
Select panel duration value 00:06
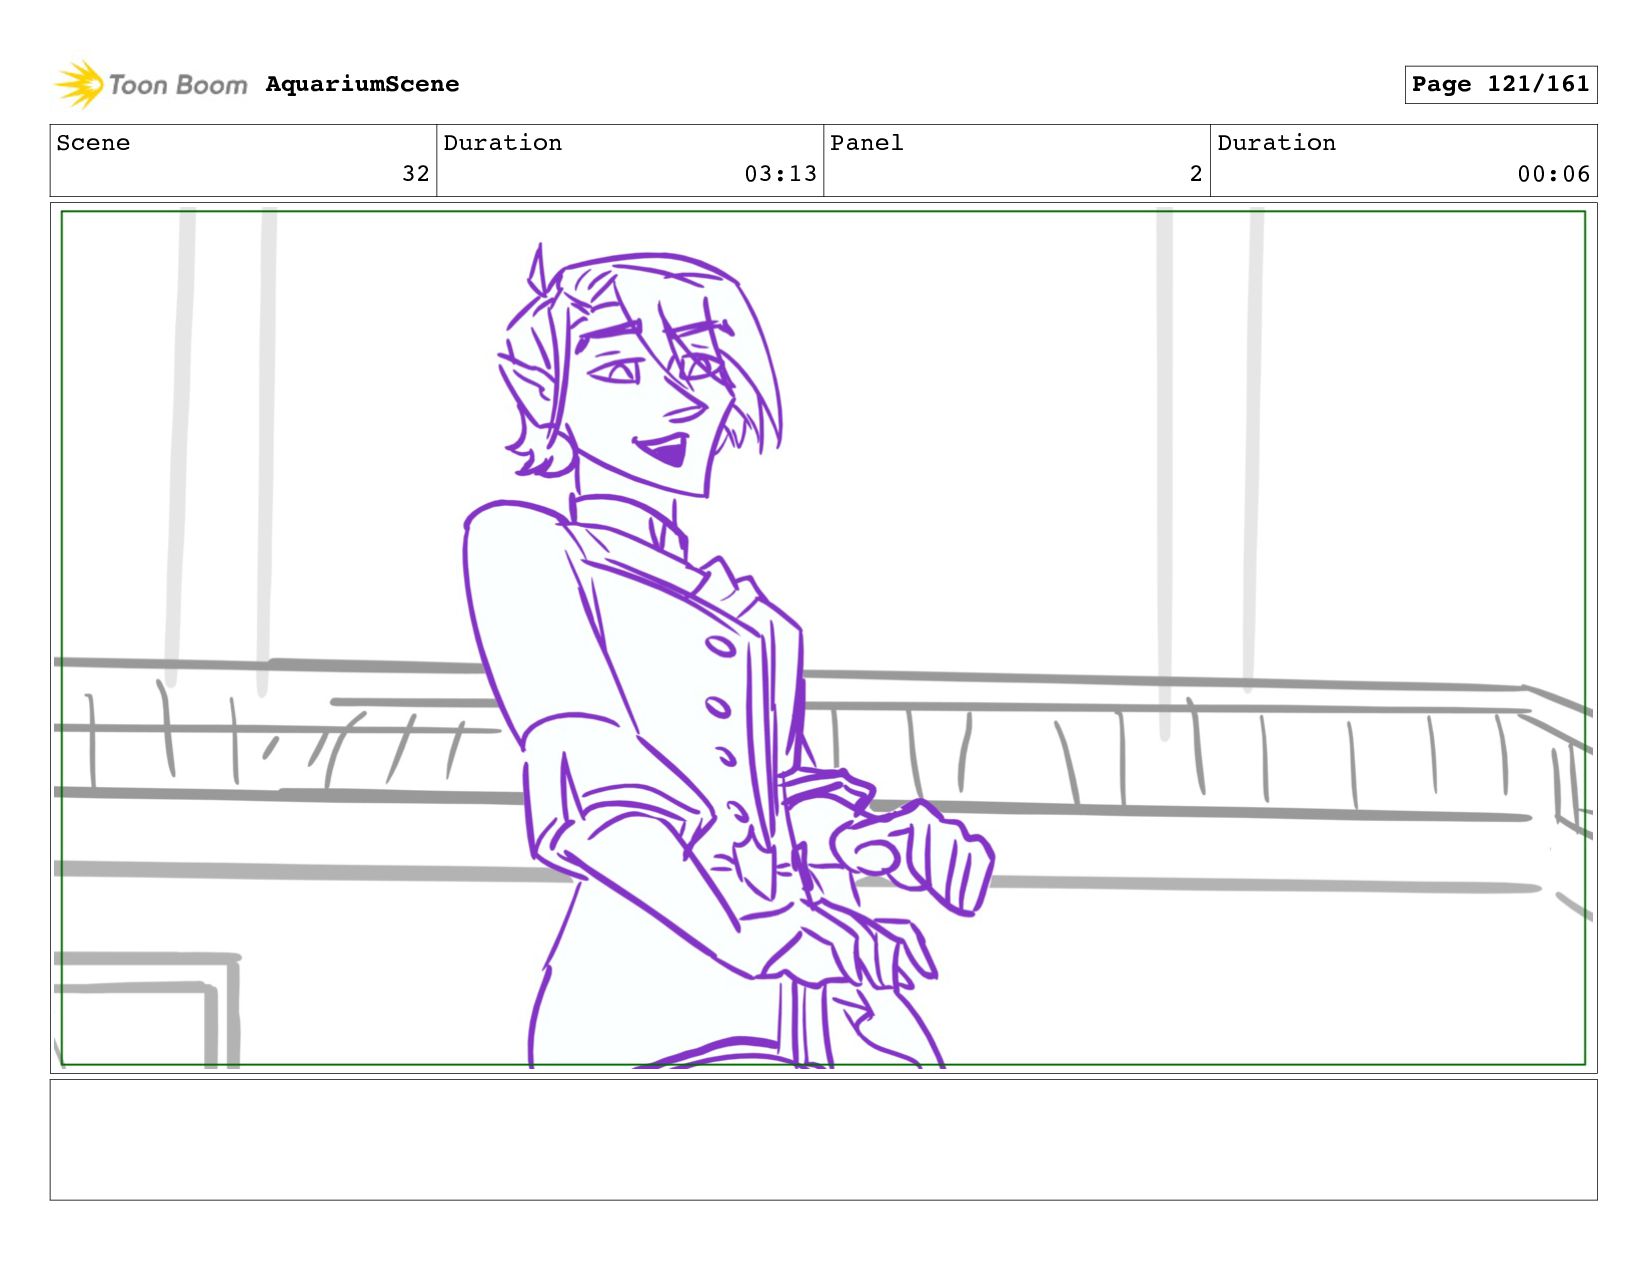(x=1553, y=174)
